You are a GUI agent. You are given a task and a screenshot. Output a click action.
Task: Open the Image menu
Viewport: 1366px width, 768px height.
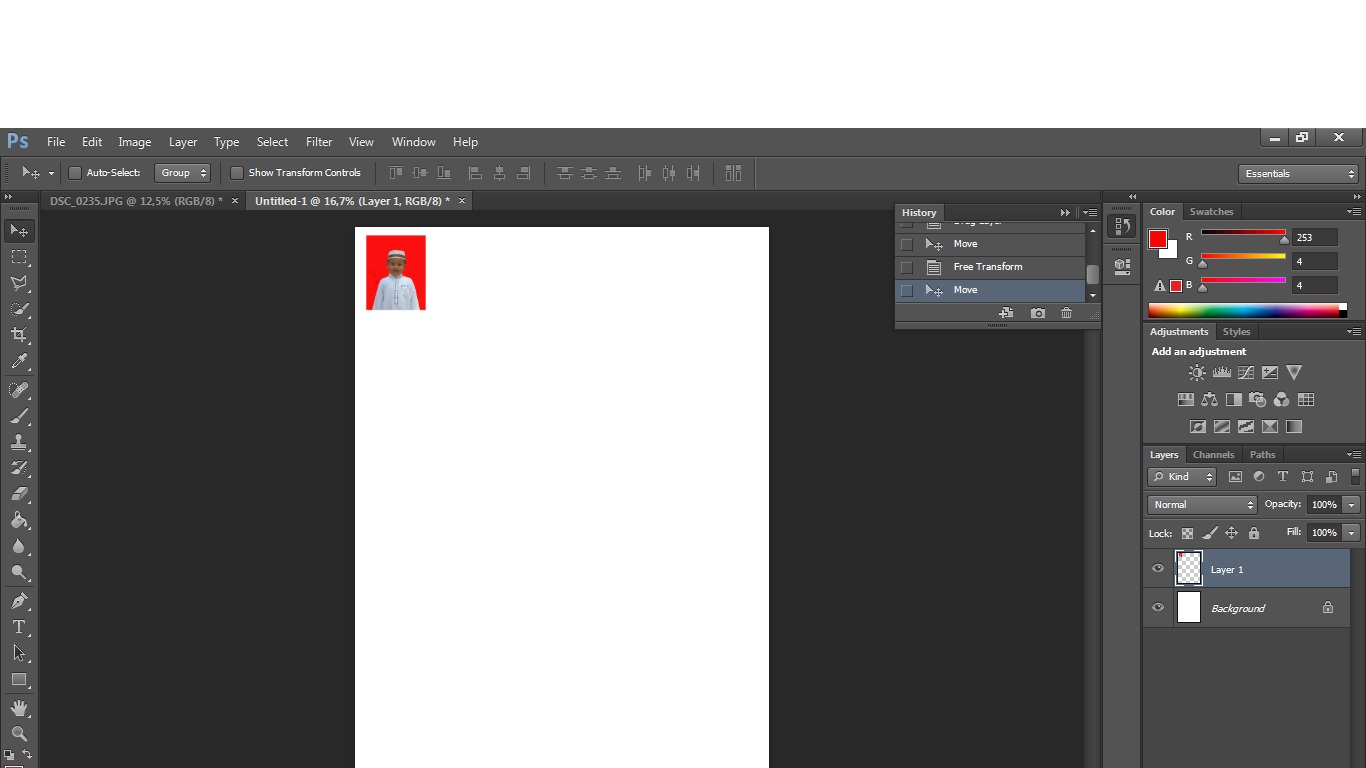pos(135,142)
